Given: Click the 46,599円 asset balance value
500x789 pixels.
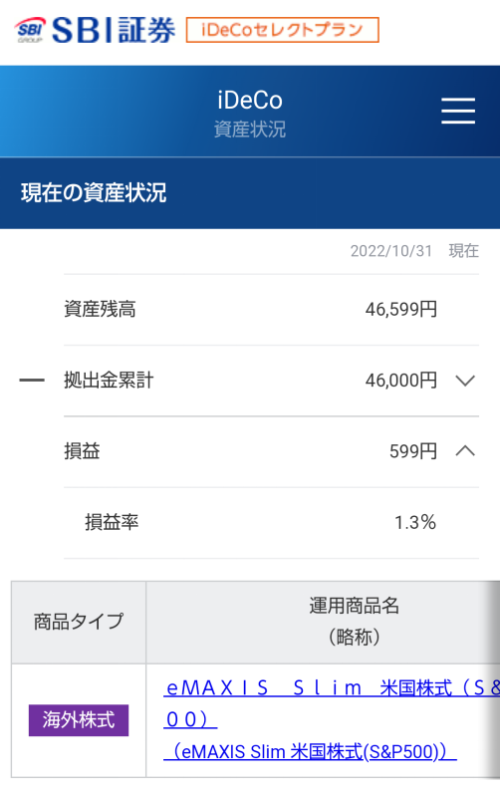Looking at the screenshot, I should tap(401, 309).
